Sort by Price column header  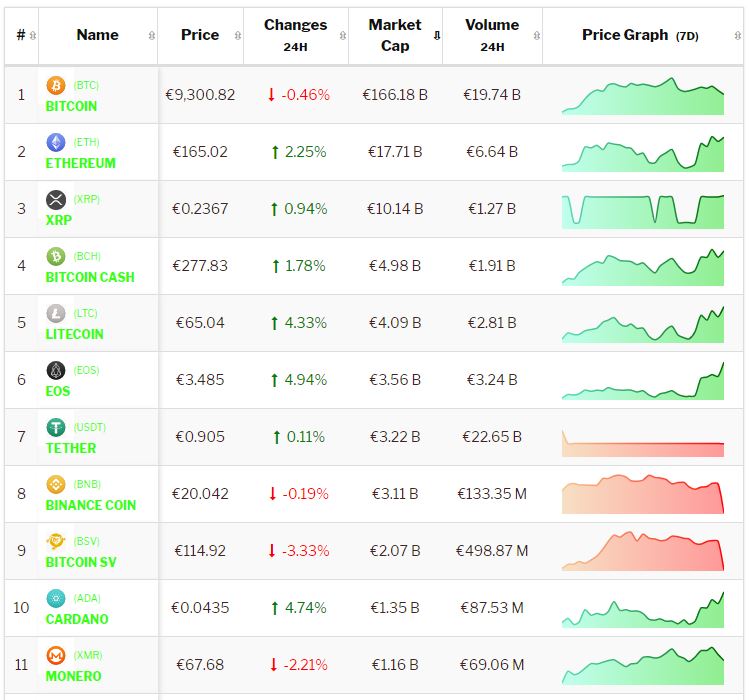click(200, 35)
